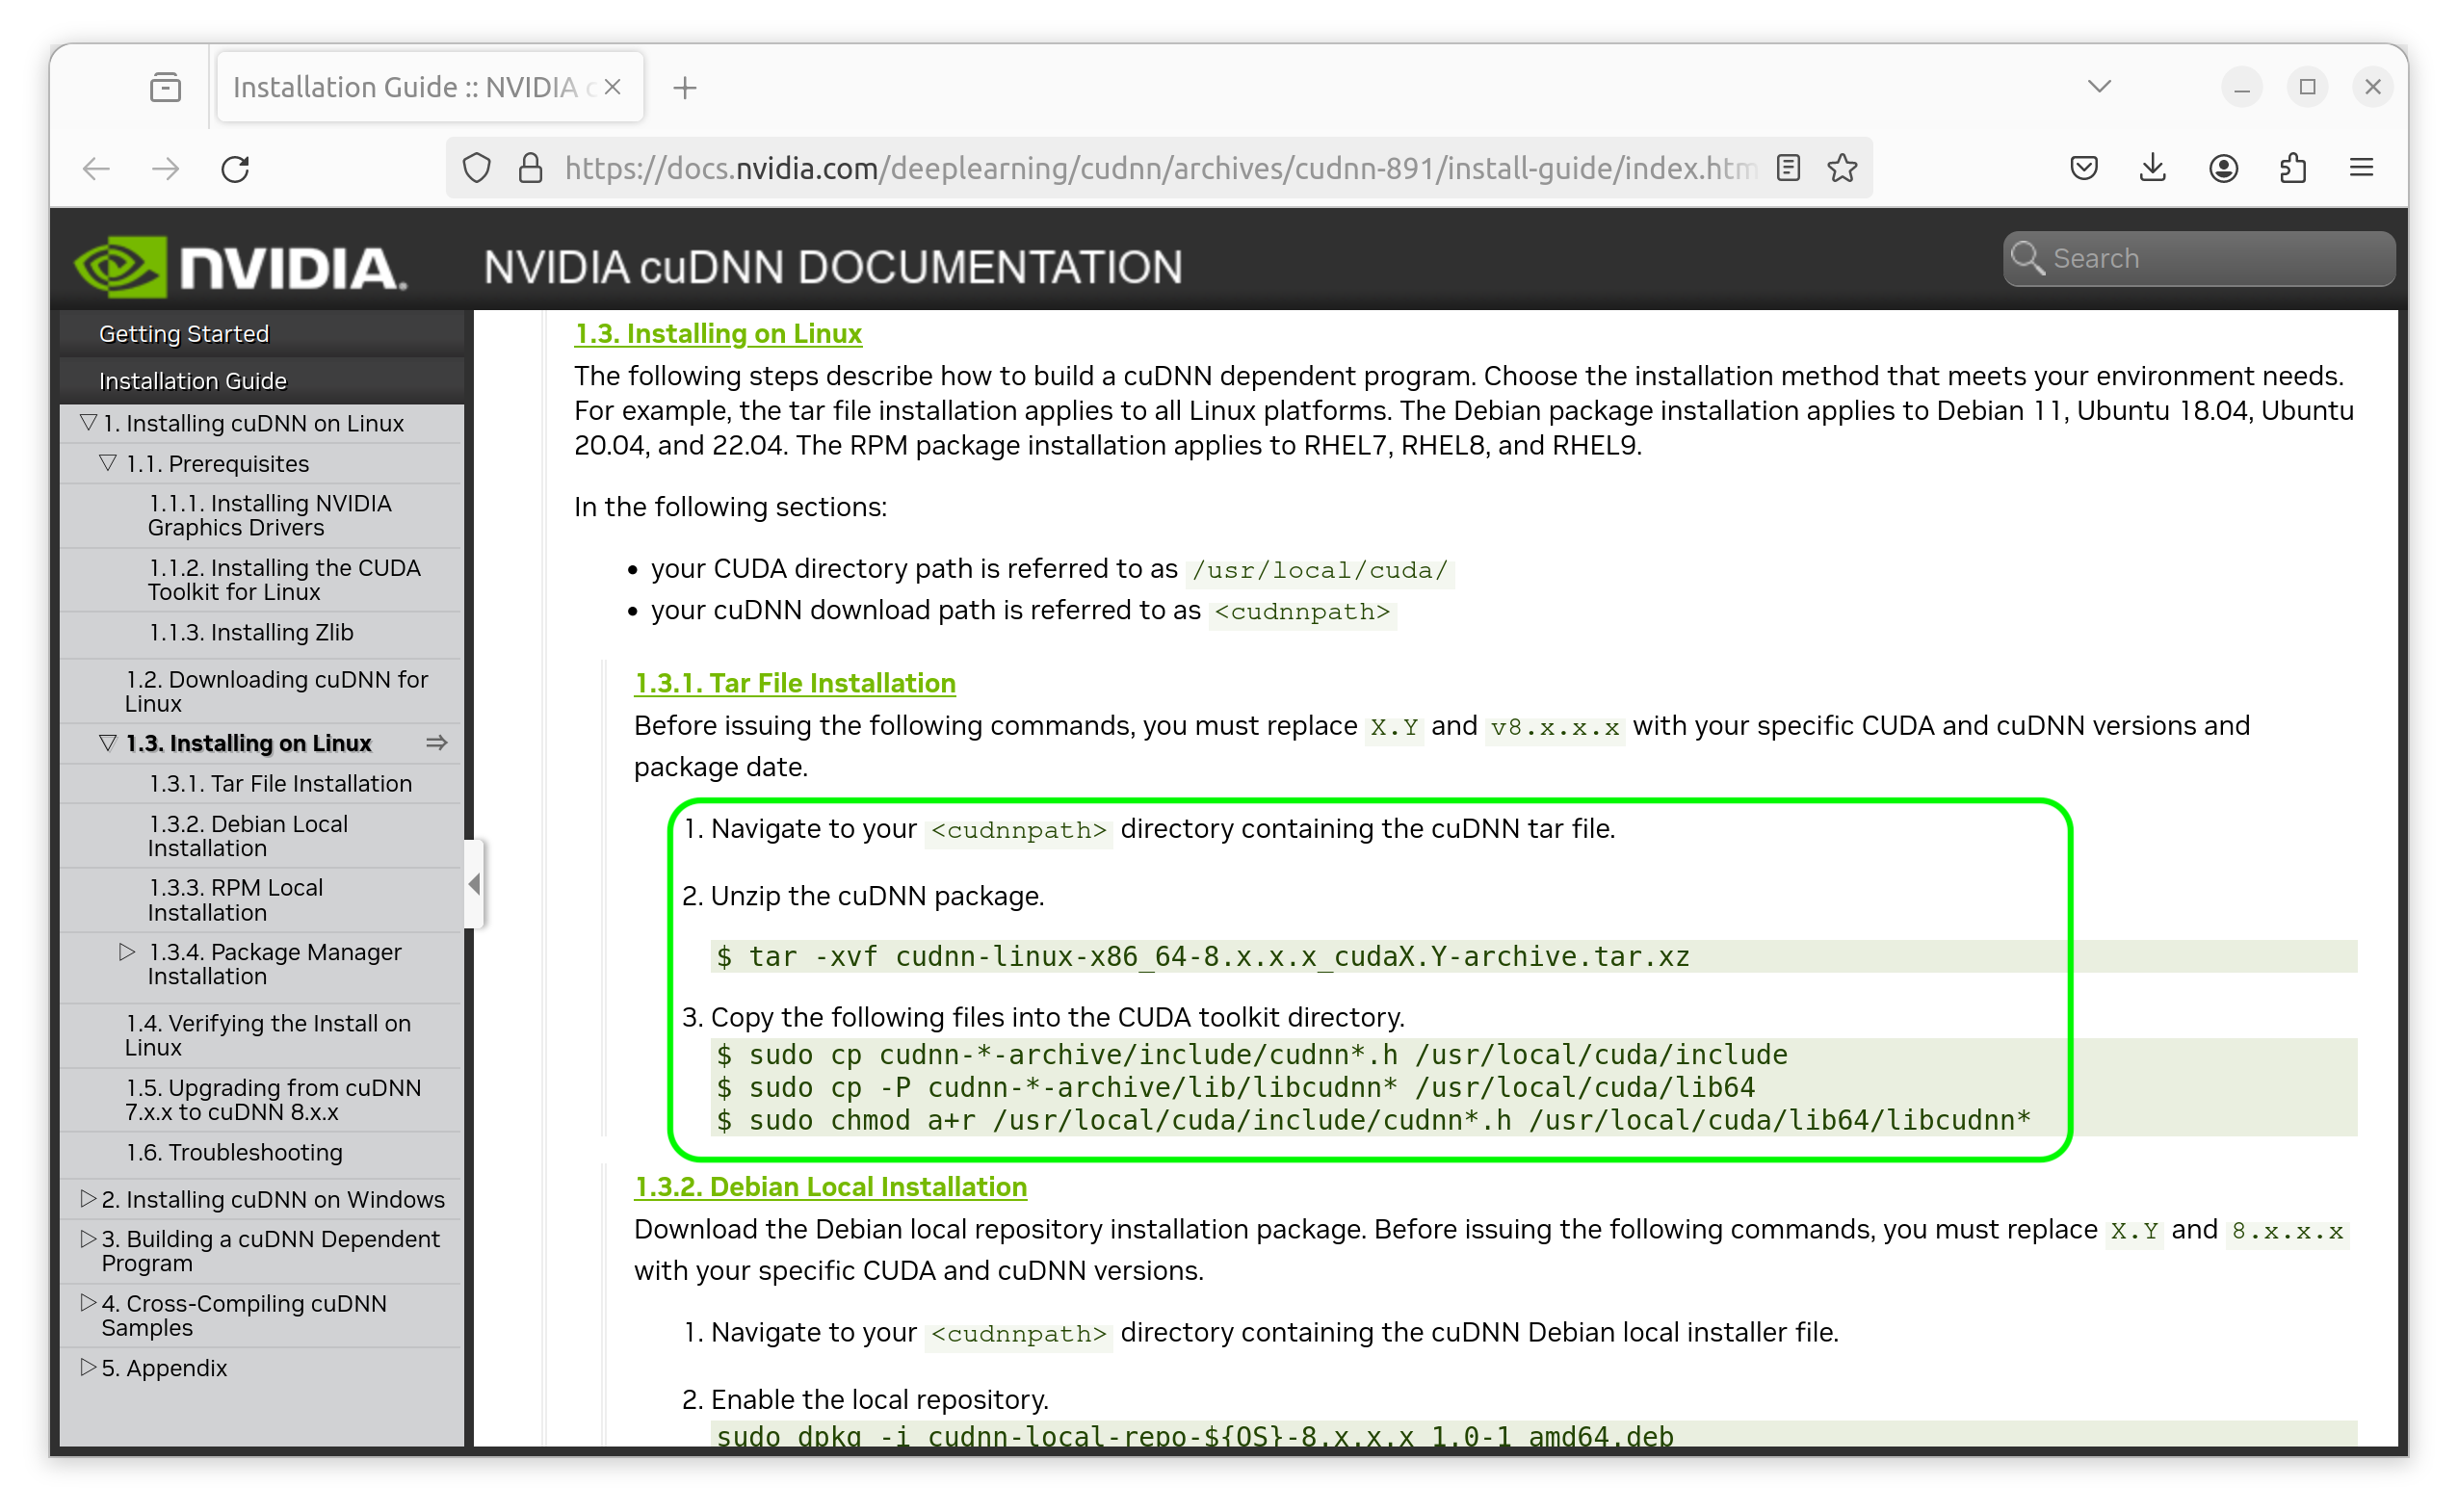Click the <cudnnpath> code in the cuDNN download path bullet
Viewport: 2458px width, 1512px height.
(x=1304, y=612)
